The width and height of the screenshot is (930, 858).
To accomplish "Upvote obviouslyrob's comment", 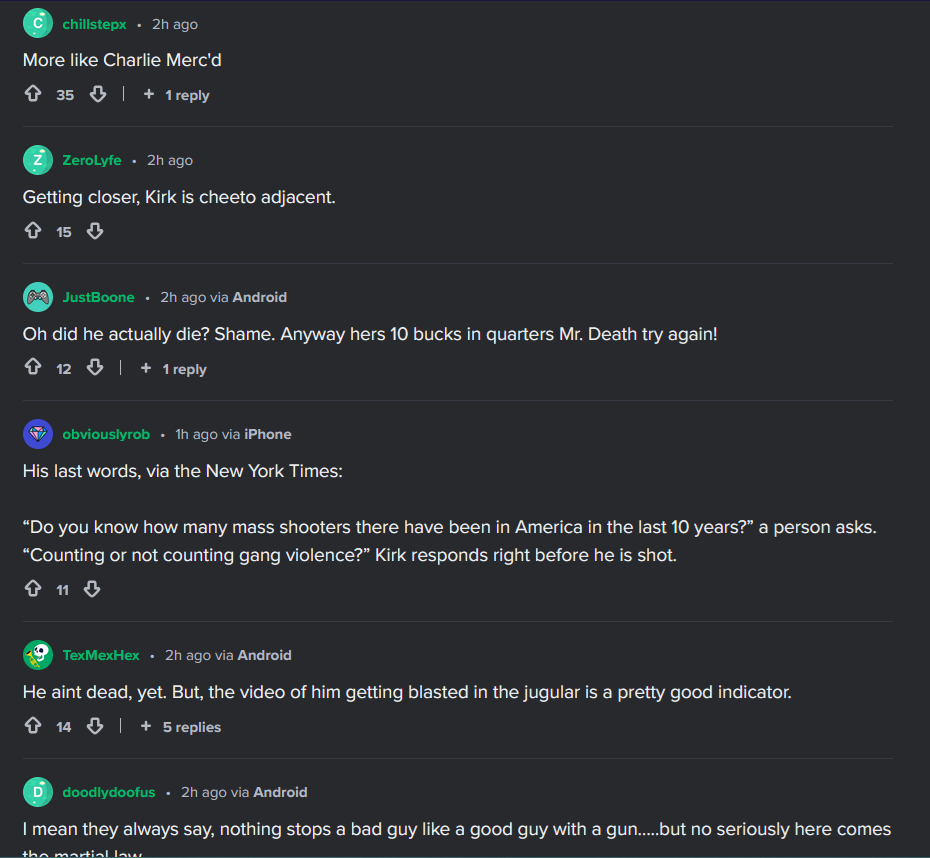I will click(33, 589).
